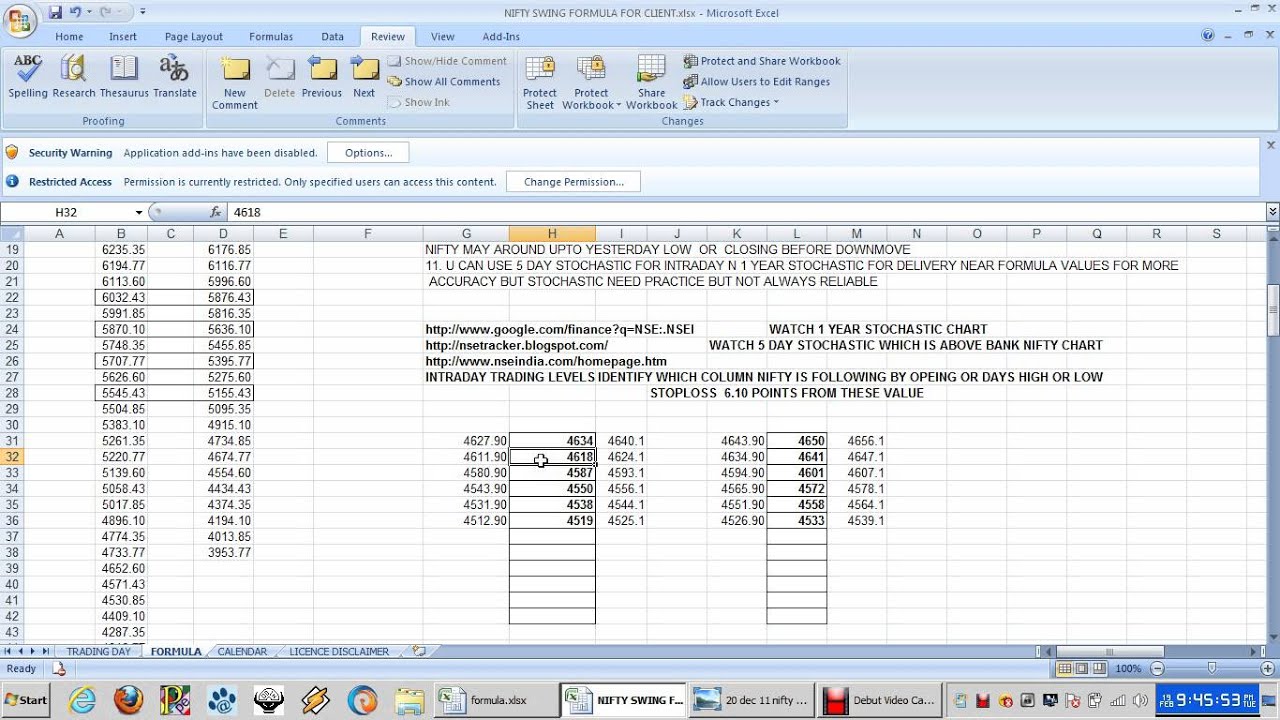Open Debut Video Capture taskbar window
The height and width of the screenshot is (720, 1280).
point(880,700)
